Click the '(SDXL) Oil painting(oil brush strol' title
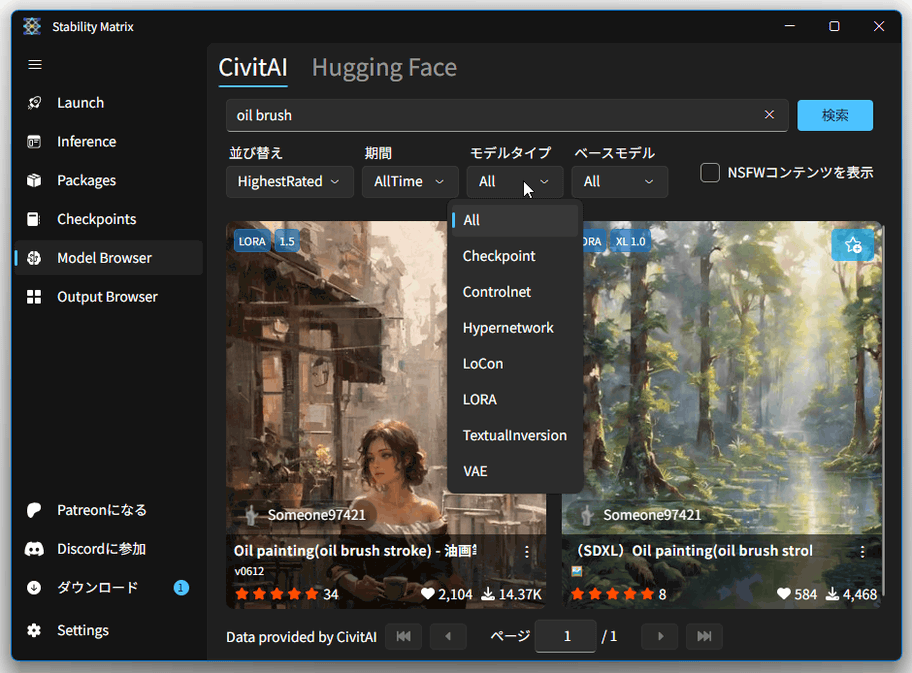This screenshot has height=673, width=912. pyautogui.click(x=694, y=551)
